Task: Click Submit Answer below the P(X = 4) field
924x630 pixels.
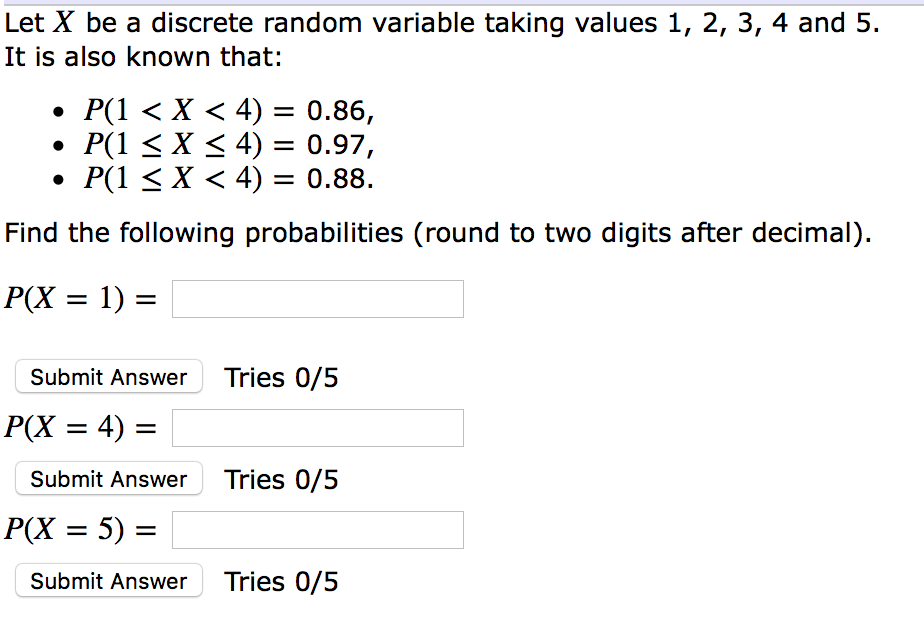Action: [108, 479]
